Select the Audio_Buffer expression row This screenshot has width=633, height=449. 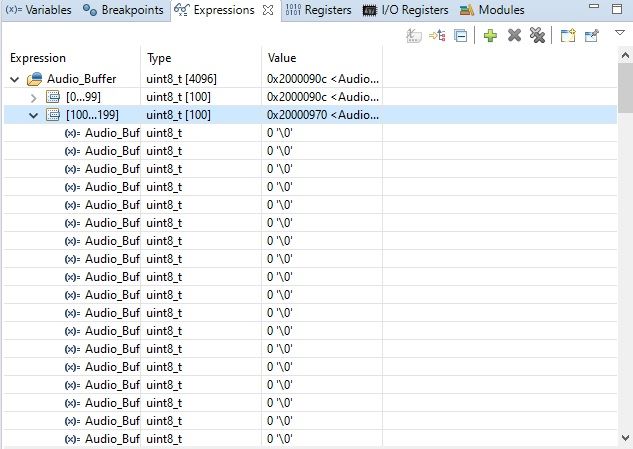pos(310,79)
